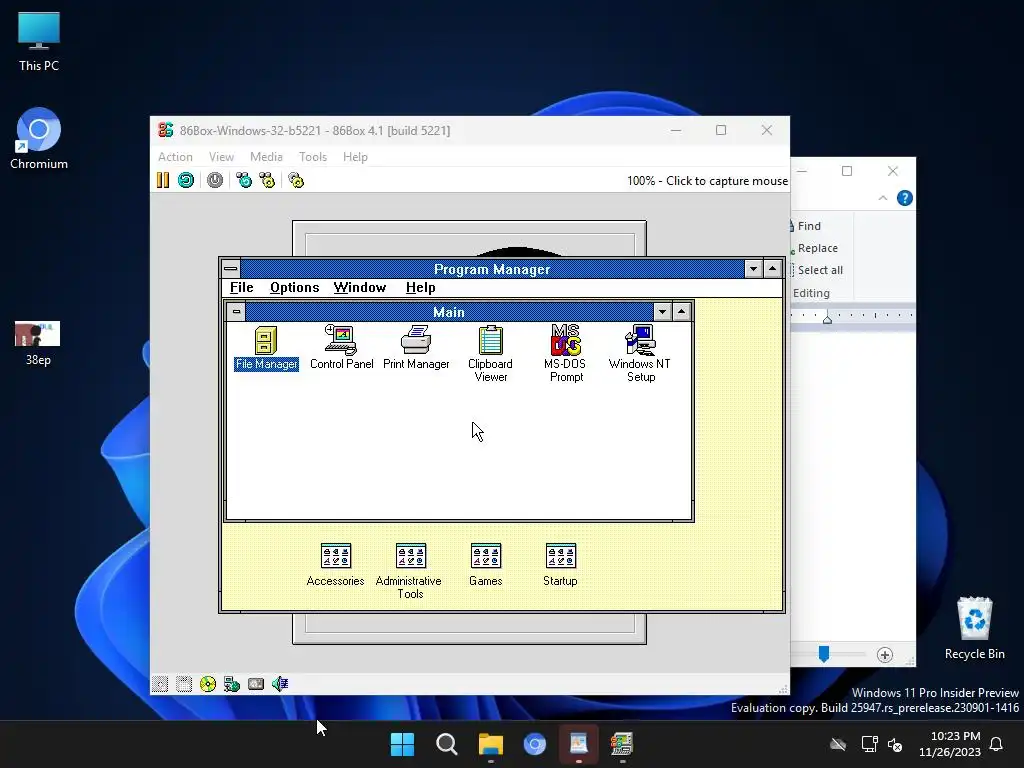Select the Clipboard Viewer icon

click(x=490, y=353)
